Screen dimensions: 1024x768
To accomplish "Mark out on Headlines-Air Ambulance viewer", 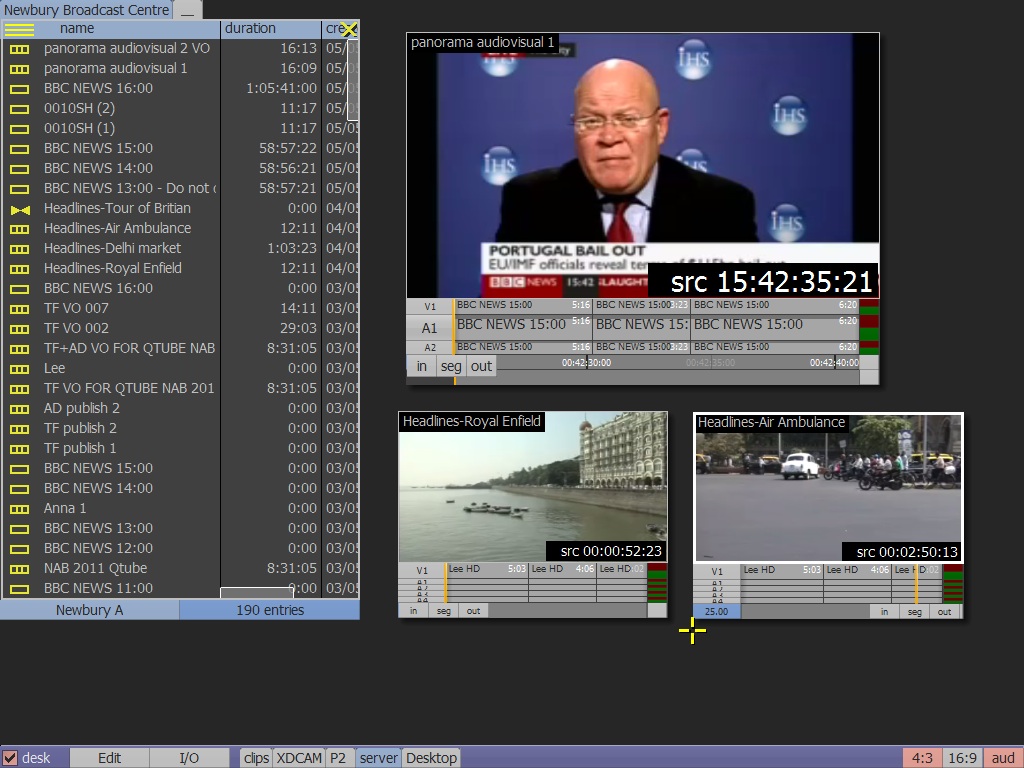I will (944, 612).
